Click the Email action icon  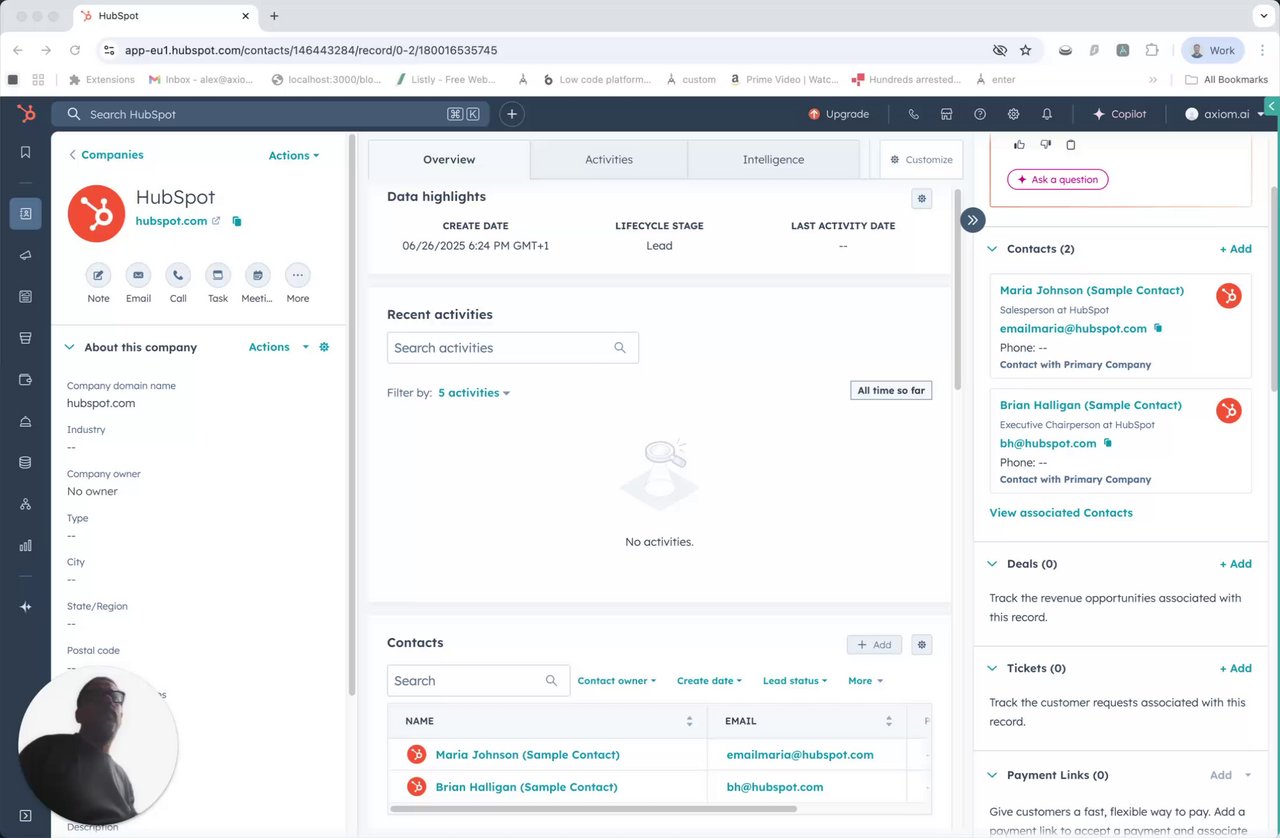138,275
